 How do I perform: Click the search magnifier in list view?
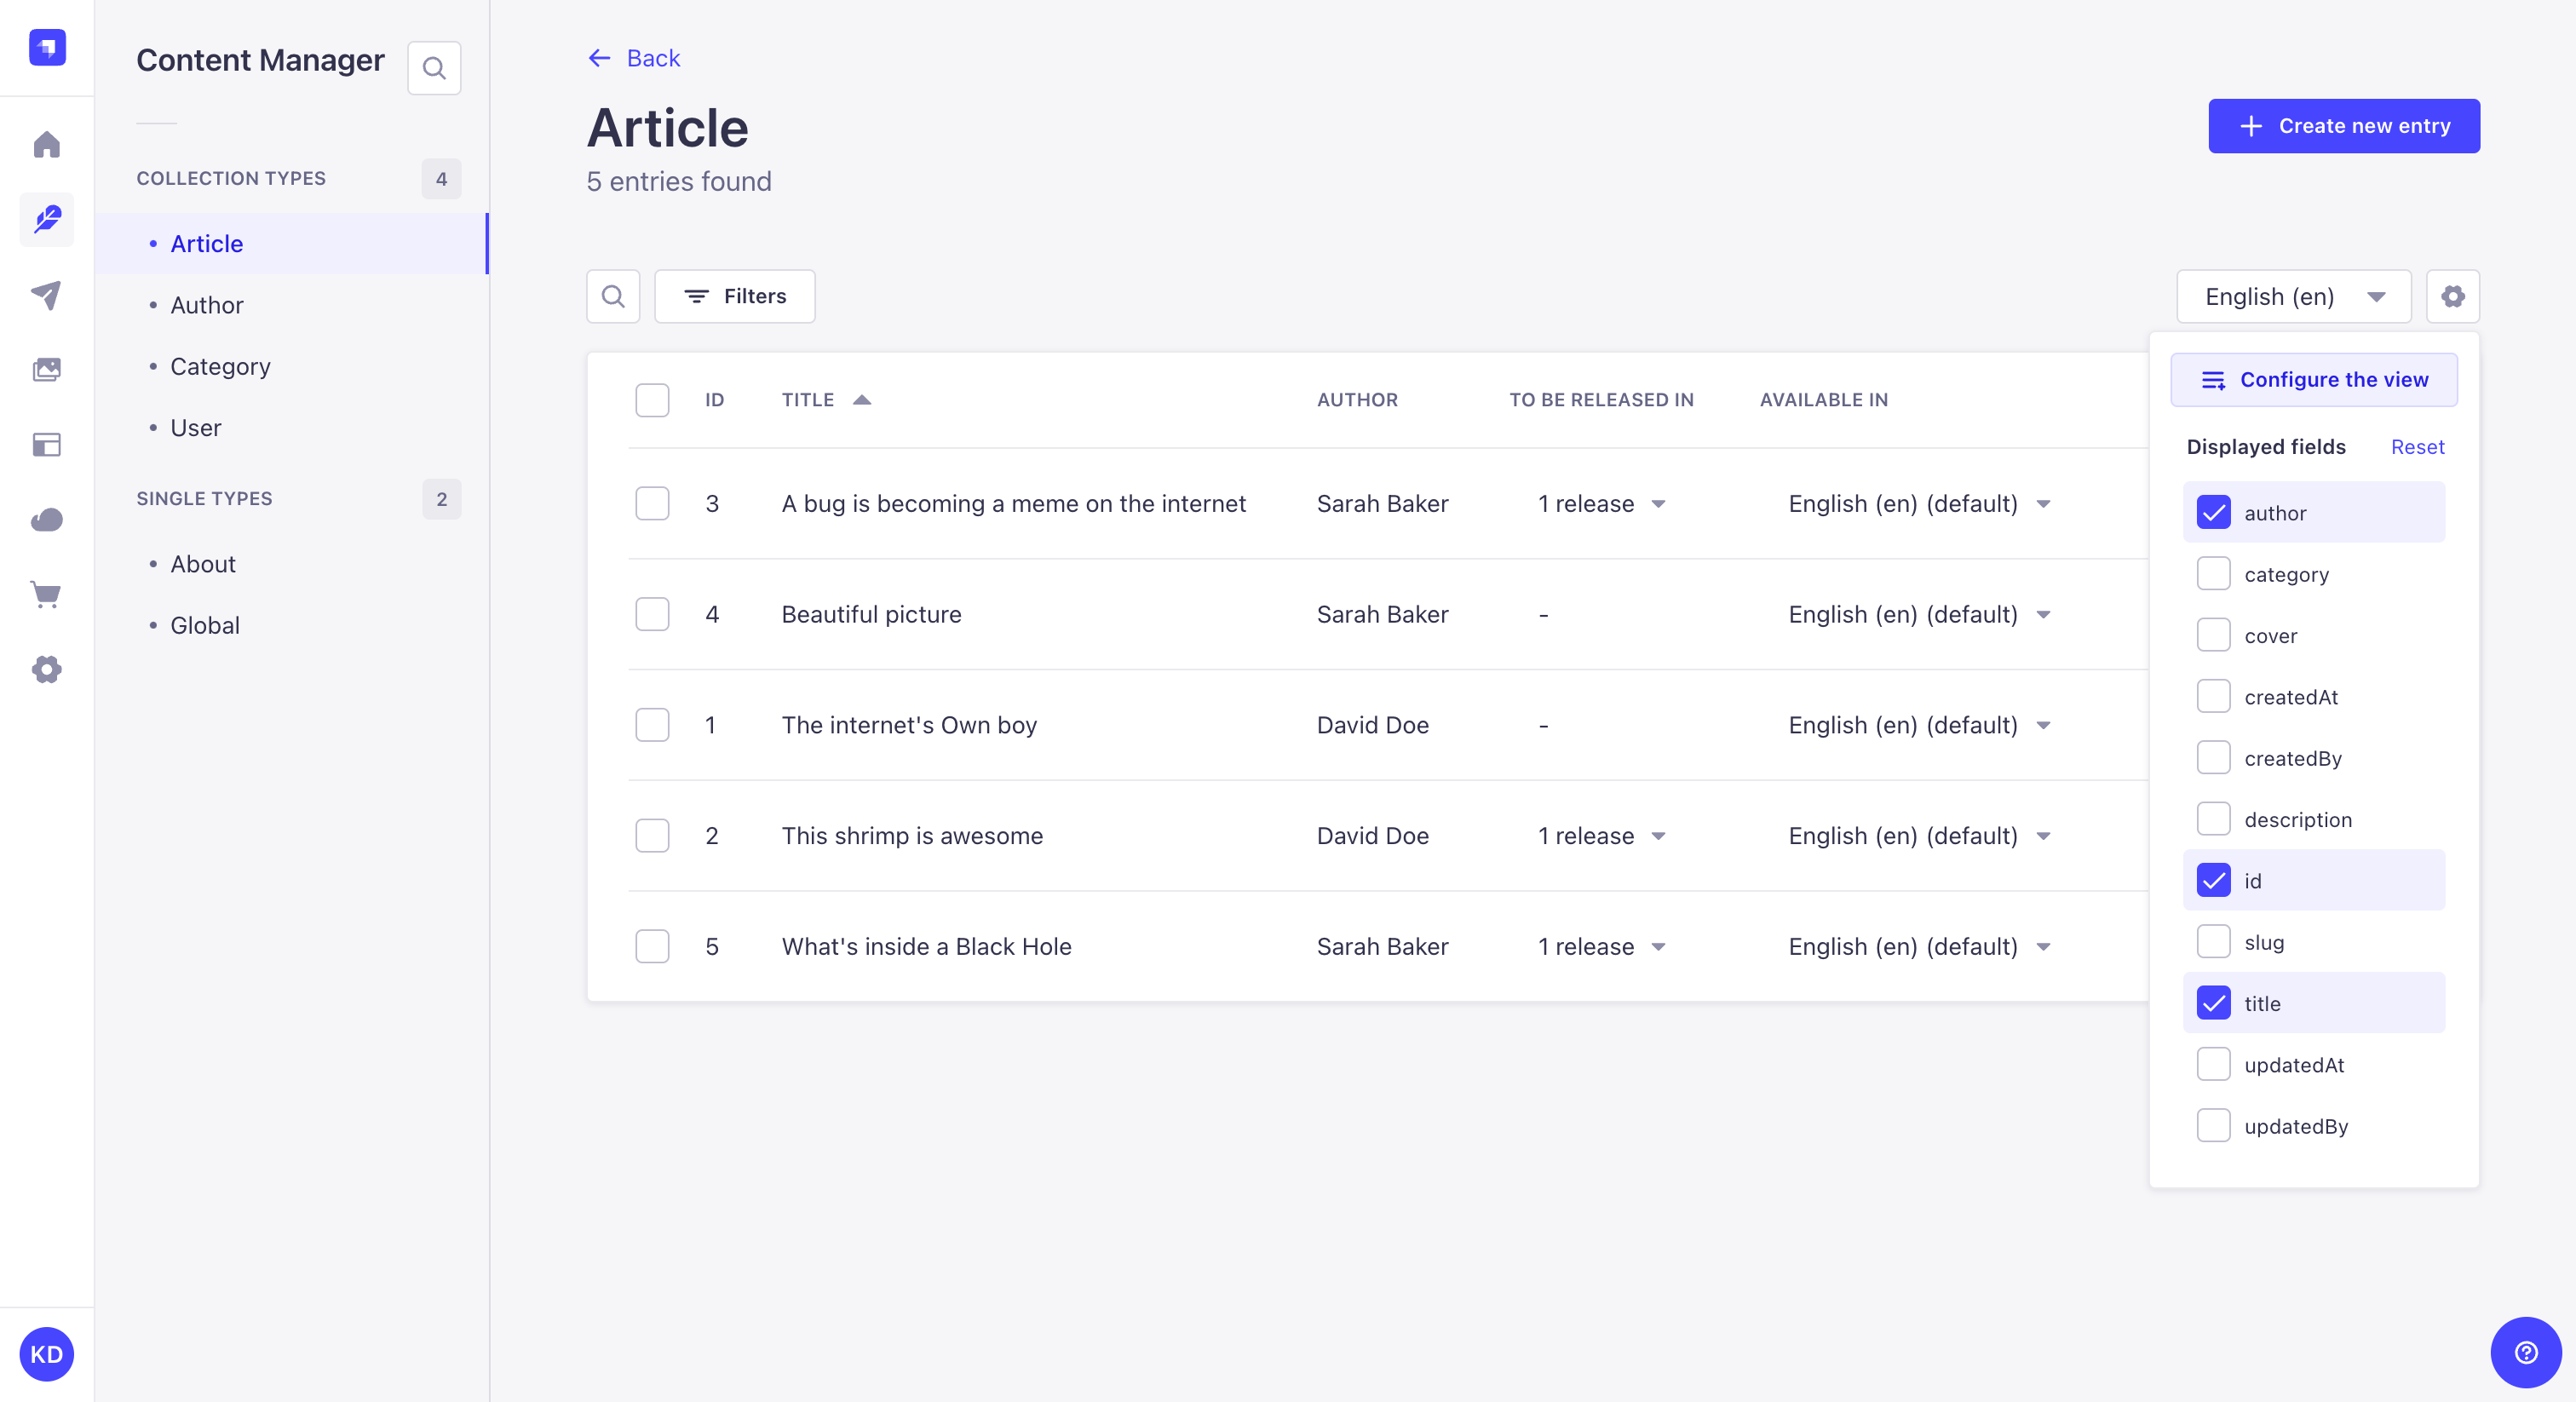point(613,297)
